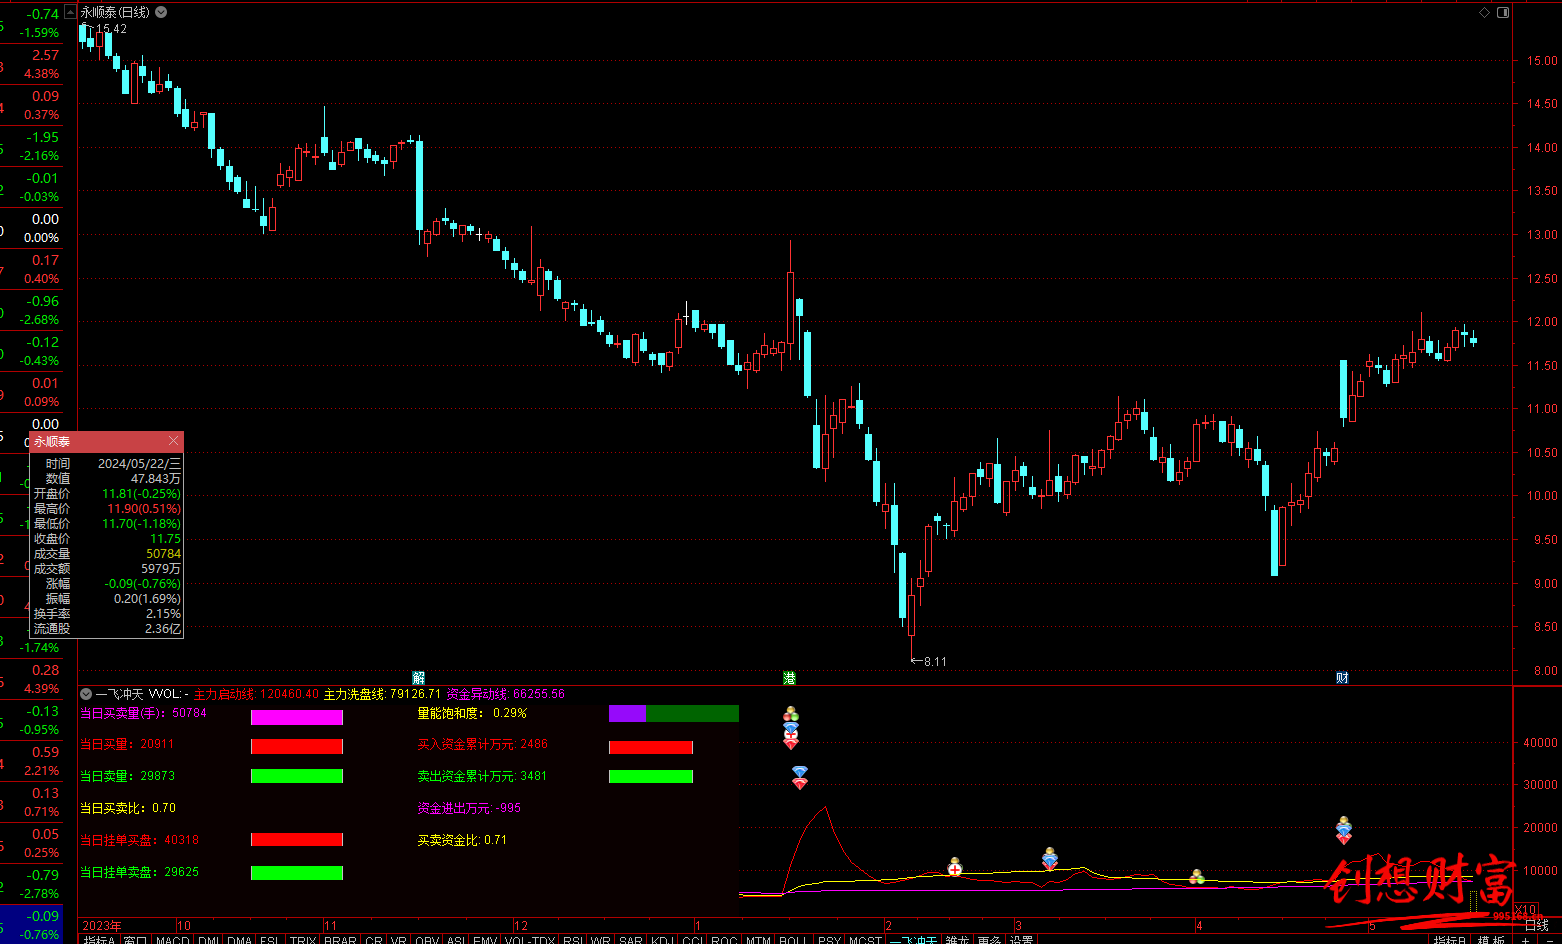
Task: Close the 永顺泰 data info popup
Action: tap(173, 441)
